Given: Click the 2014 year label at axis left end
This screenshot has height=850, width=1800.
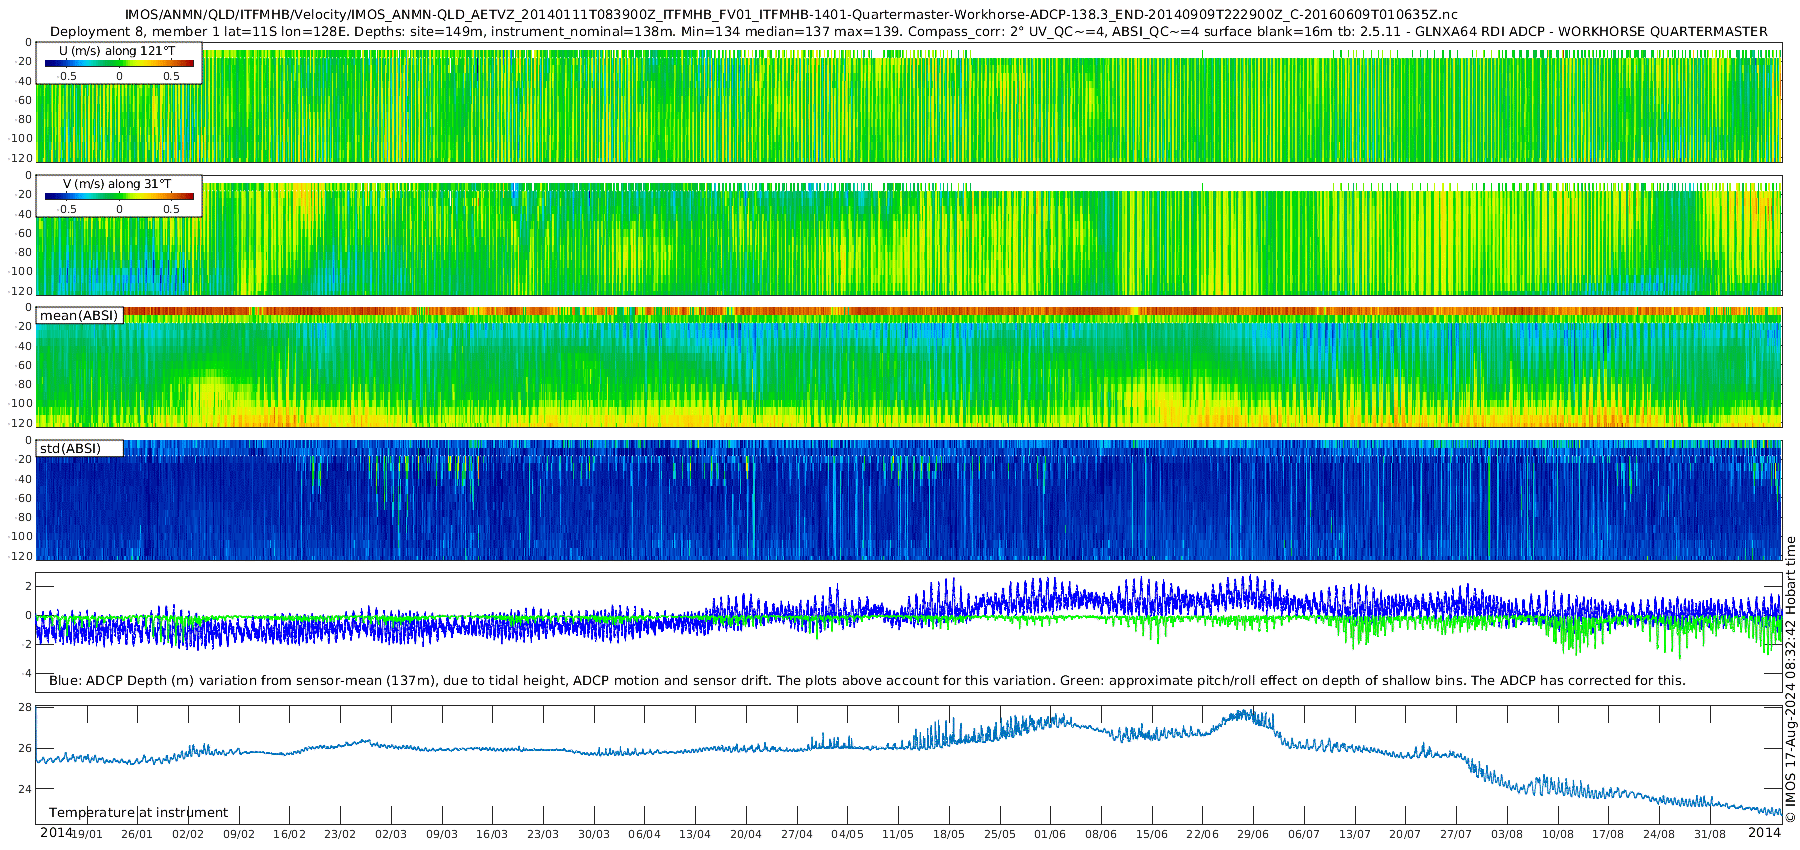Looking at the screenshot, I should tap(55, 833).
